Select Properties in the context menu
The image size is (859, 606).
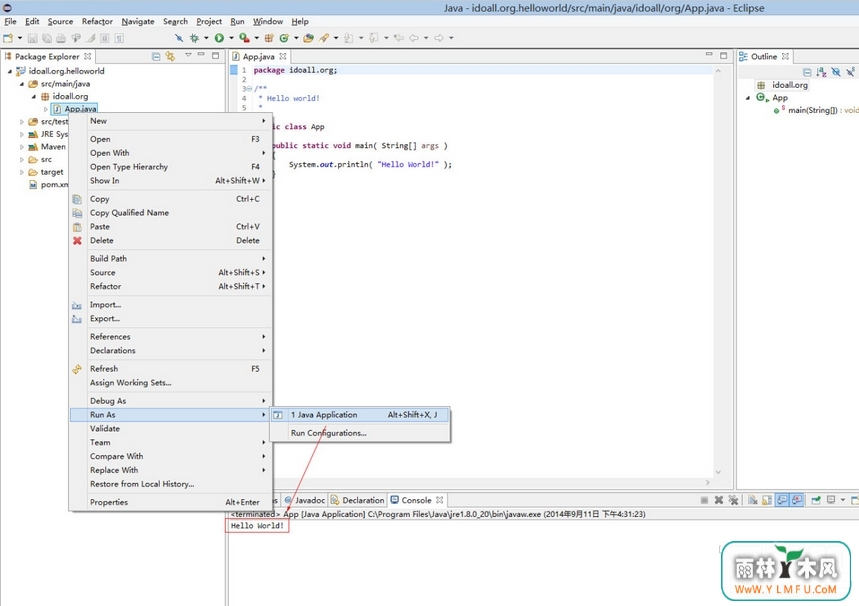(171, 502)
